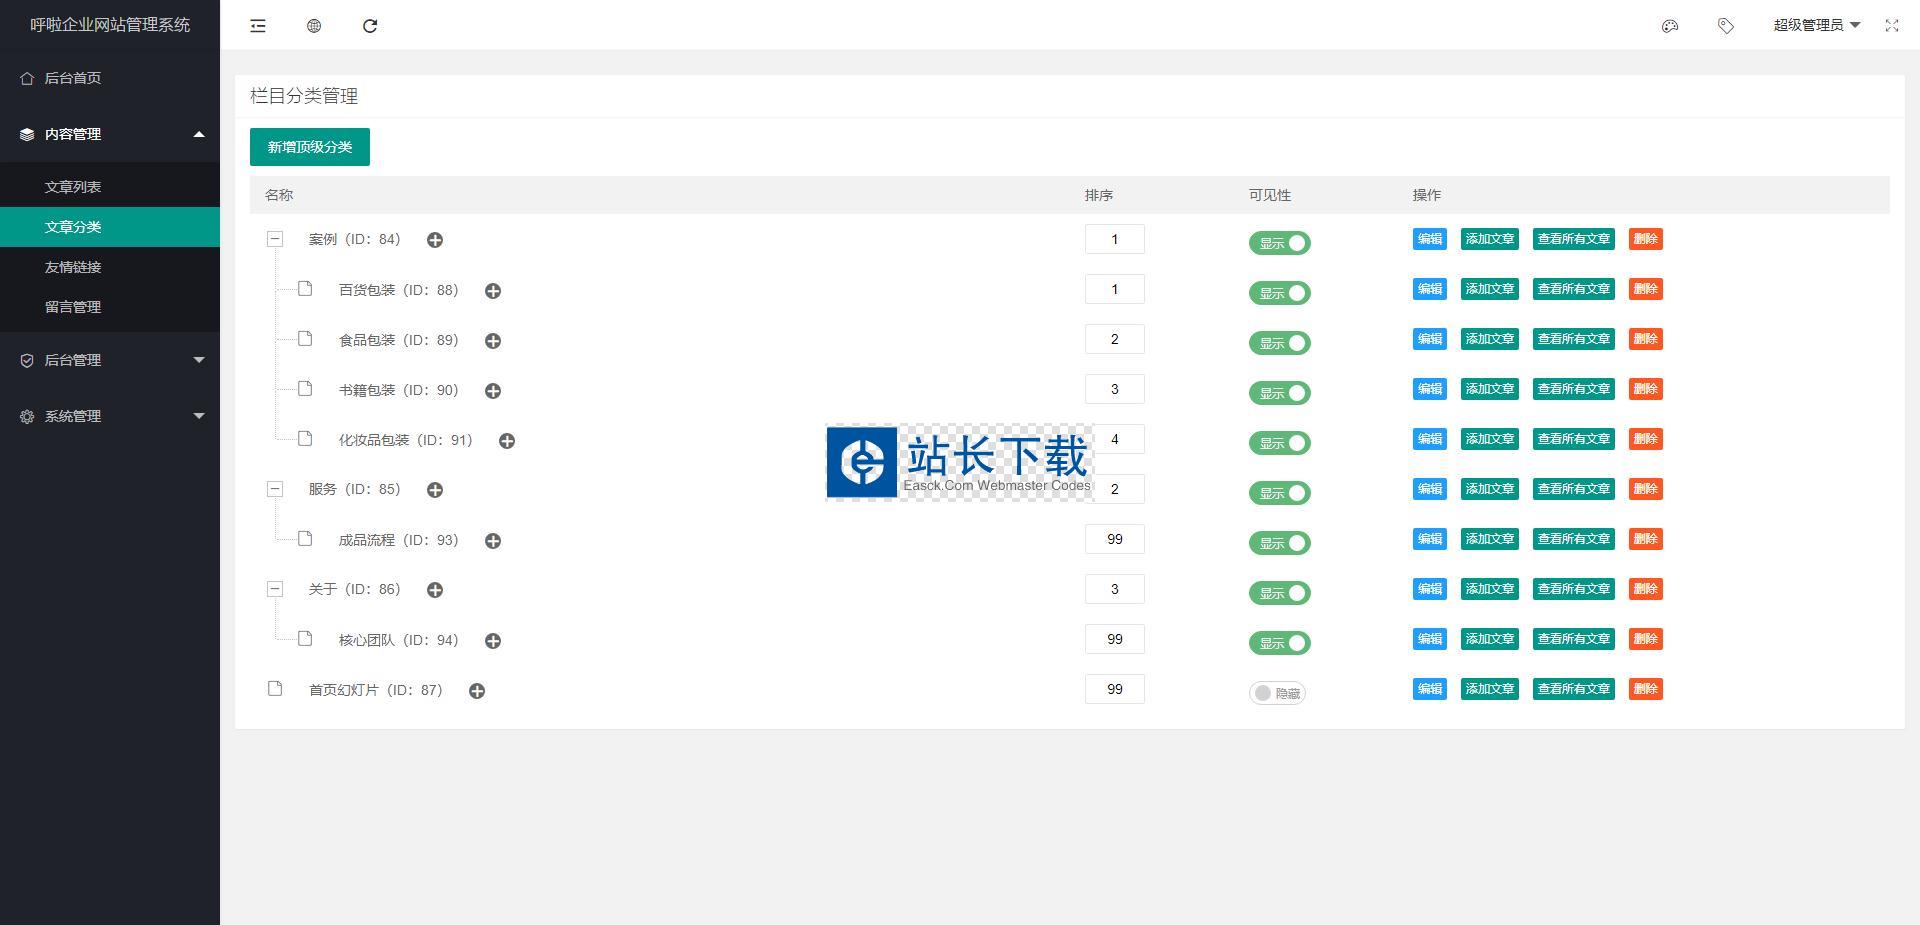
Task: Click plus icon beside 化妆品包装
Action: tap(507, 441)
